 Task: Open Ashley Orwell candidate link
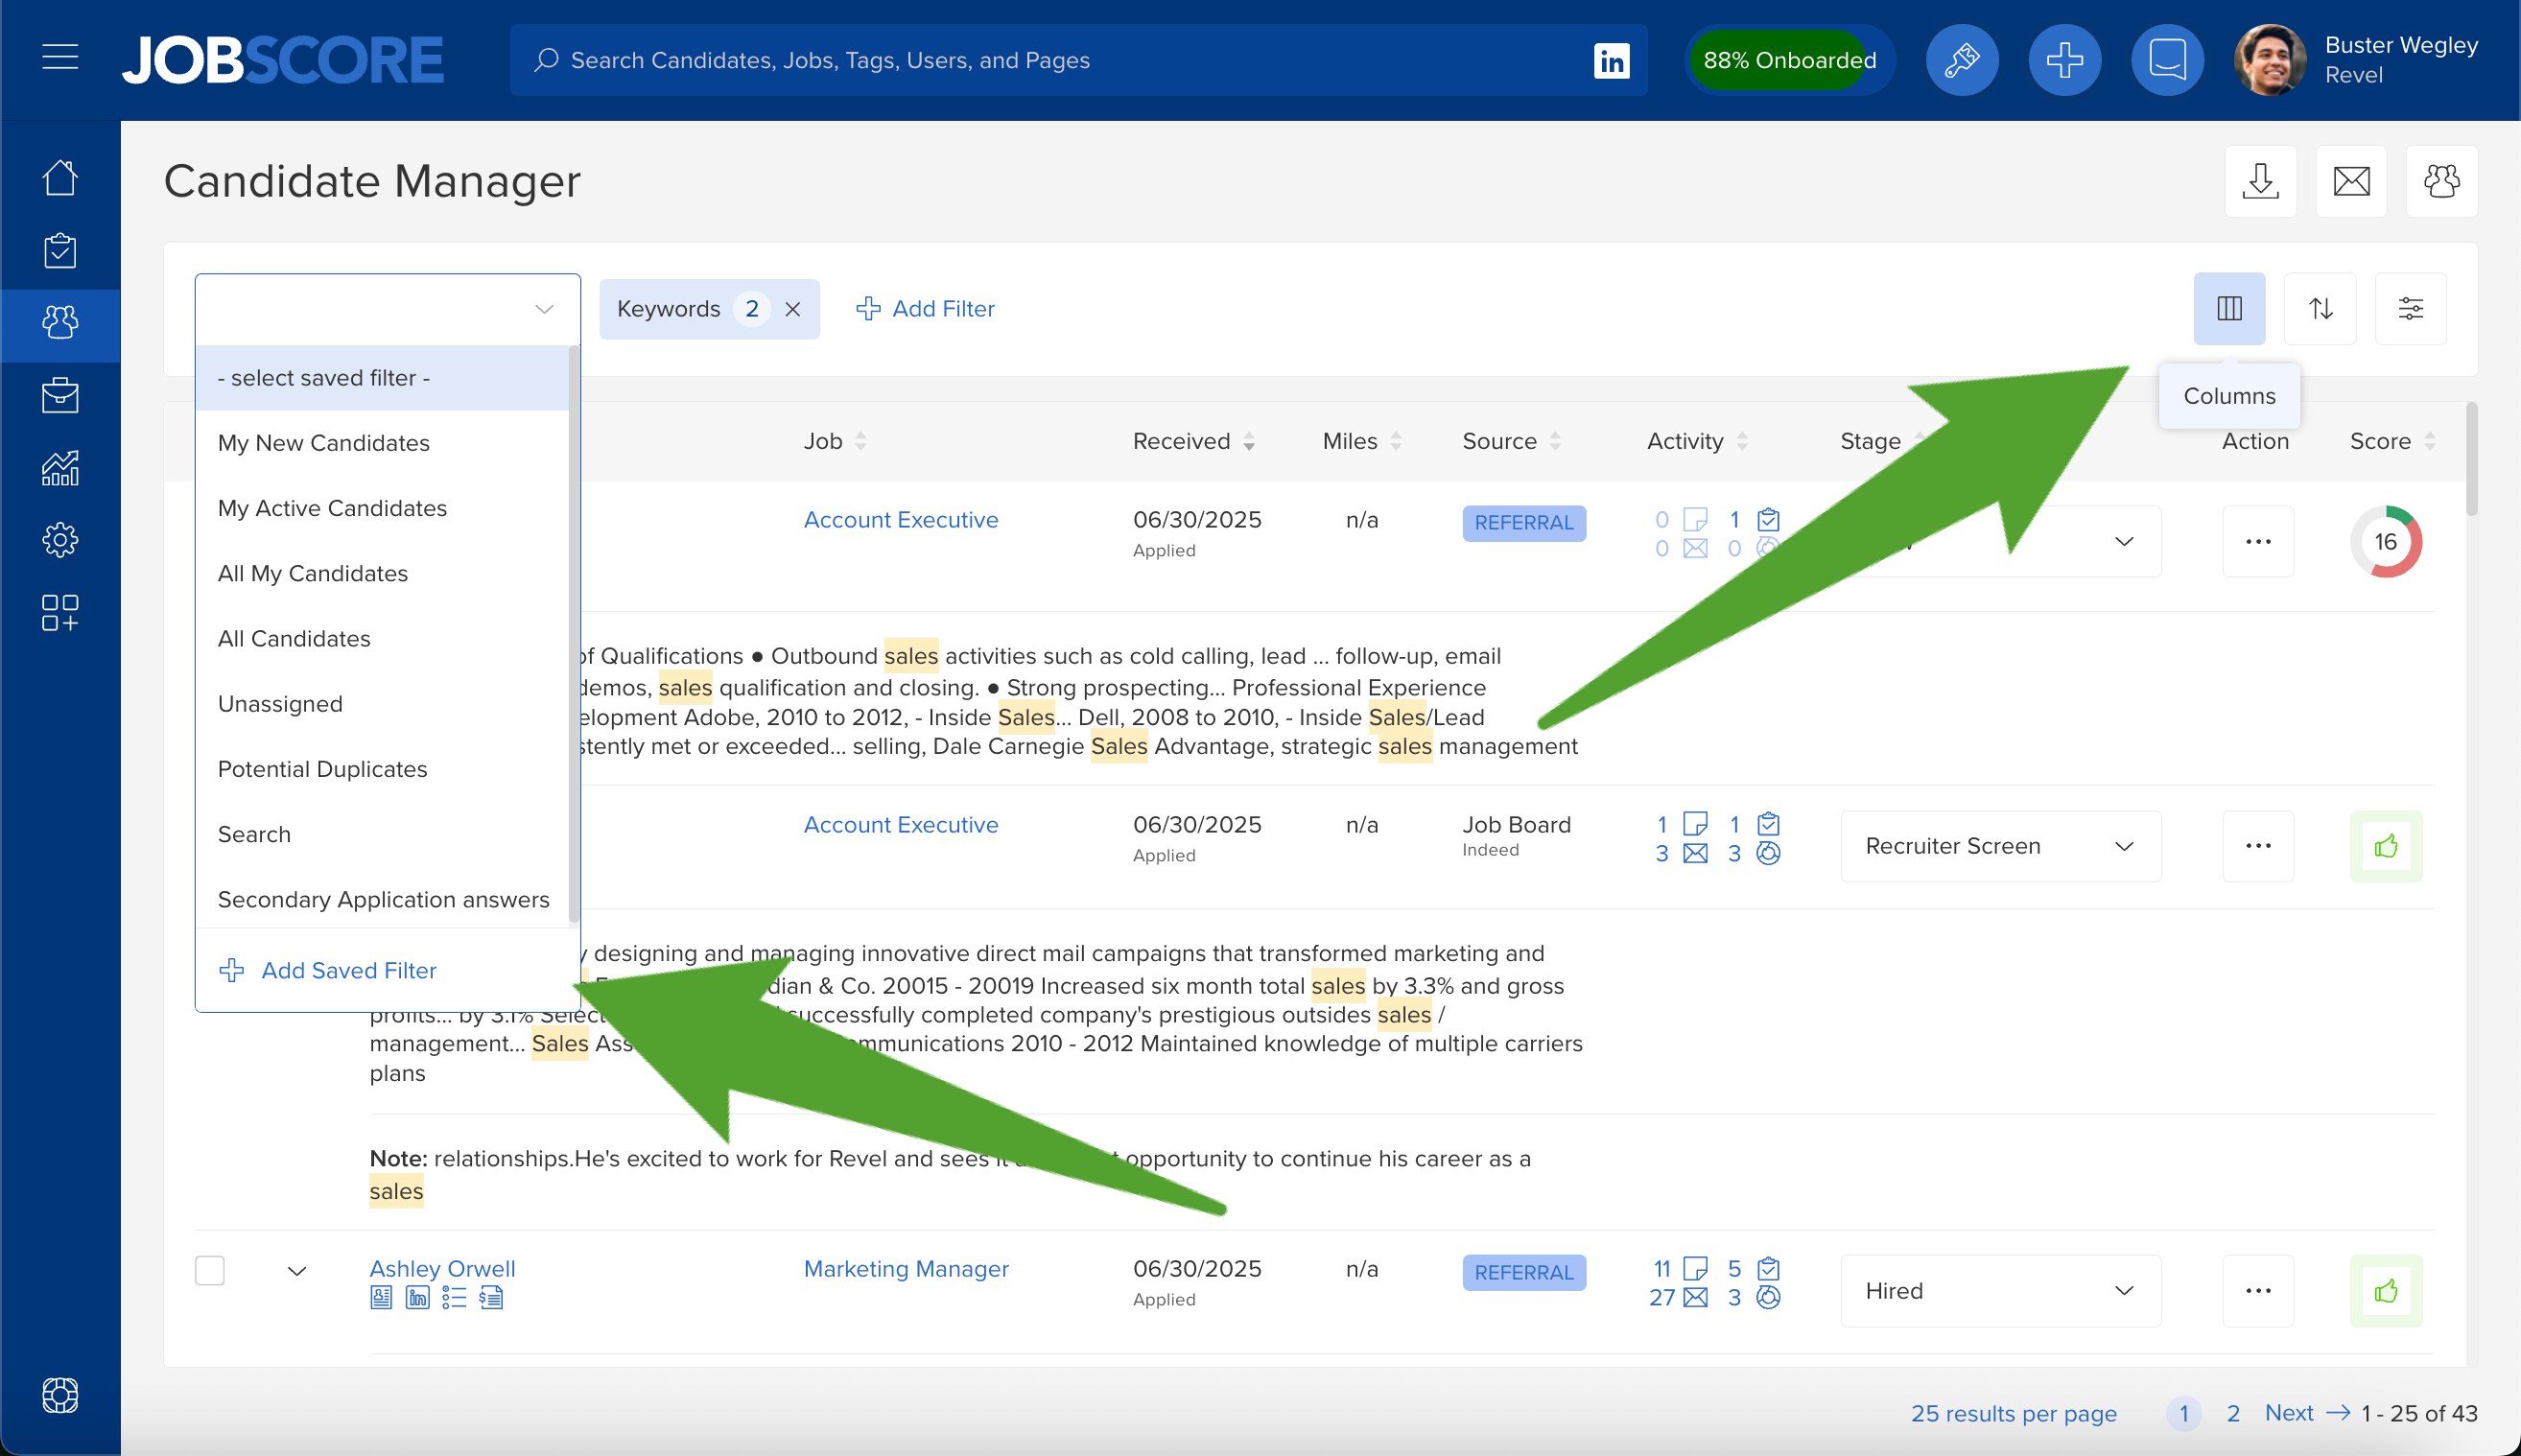(x=442, y=1268)
